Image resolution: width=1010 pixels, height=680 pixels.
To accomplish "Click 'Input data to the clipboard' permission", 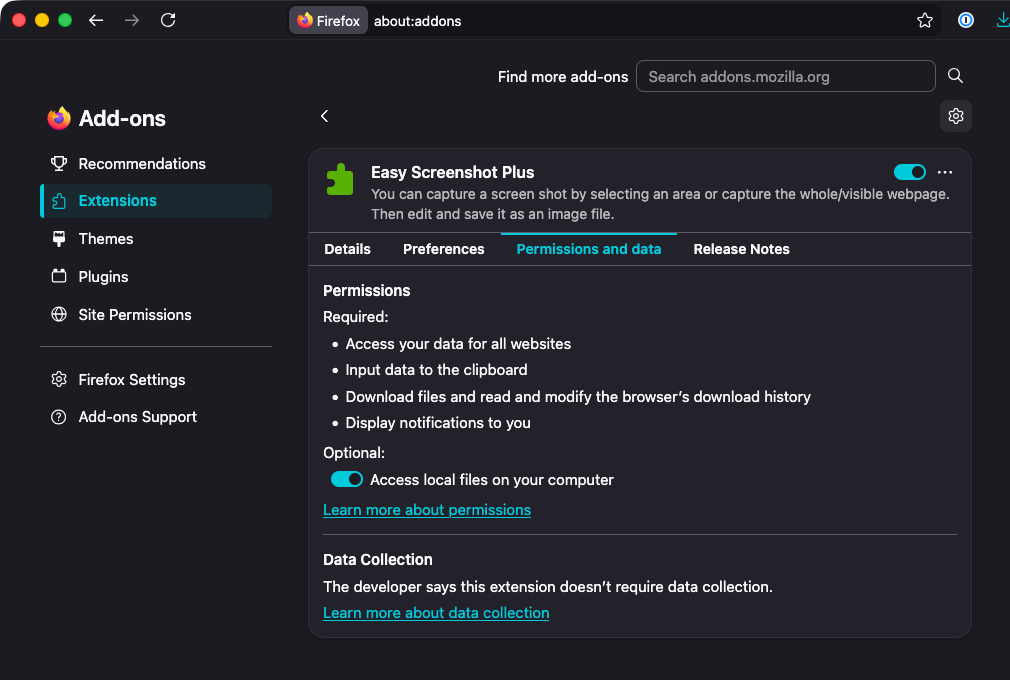I will point(436,370).
